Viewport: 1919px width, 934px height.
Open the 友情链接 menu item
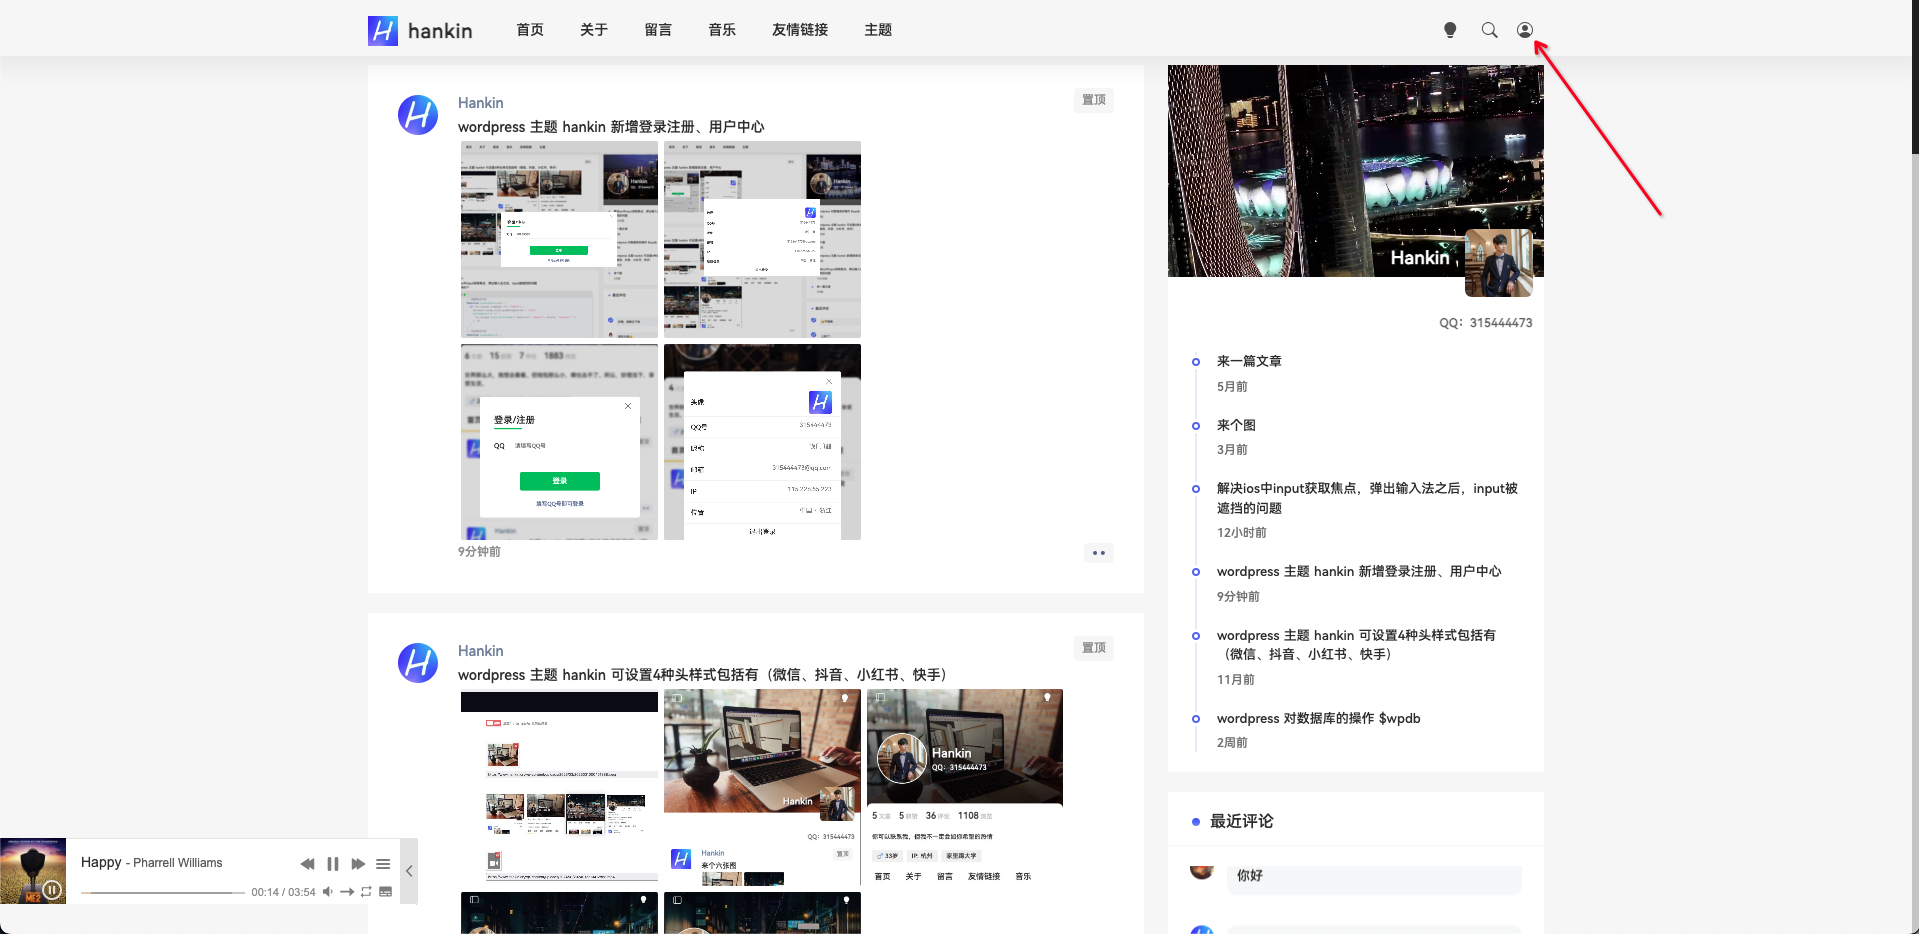(x=800, y=30)
